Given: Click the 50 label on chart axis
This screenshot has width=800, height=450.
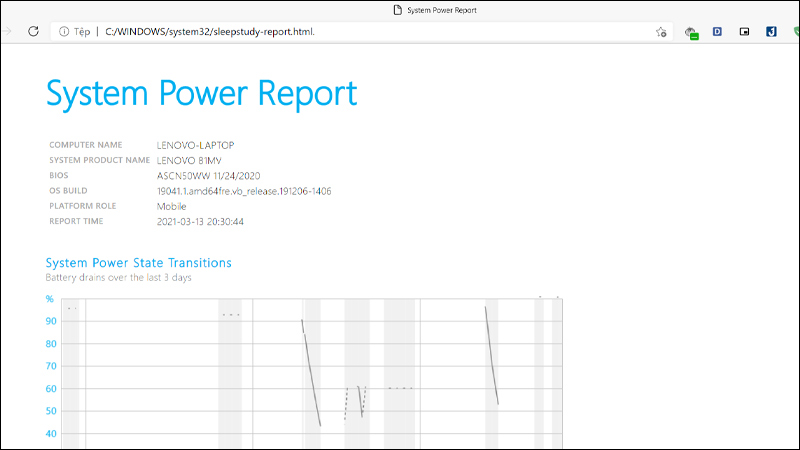Looking at the screenshot, I should point(51,411).
